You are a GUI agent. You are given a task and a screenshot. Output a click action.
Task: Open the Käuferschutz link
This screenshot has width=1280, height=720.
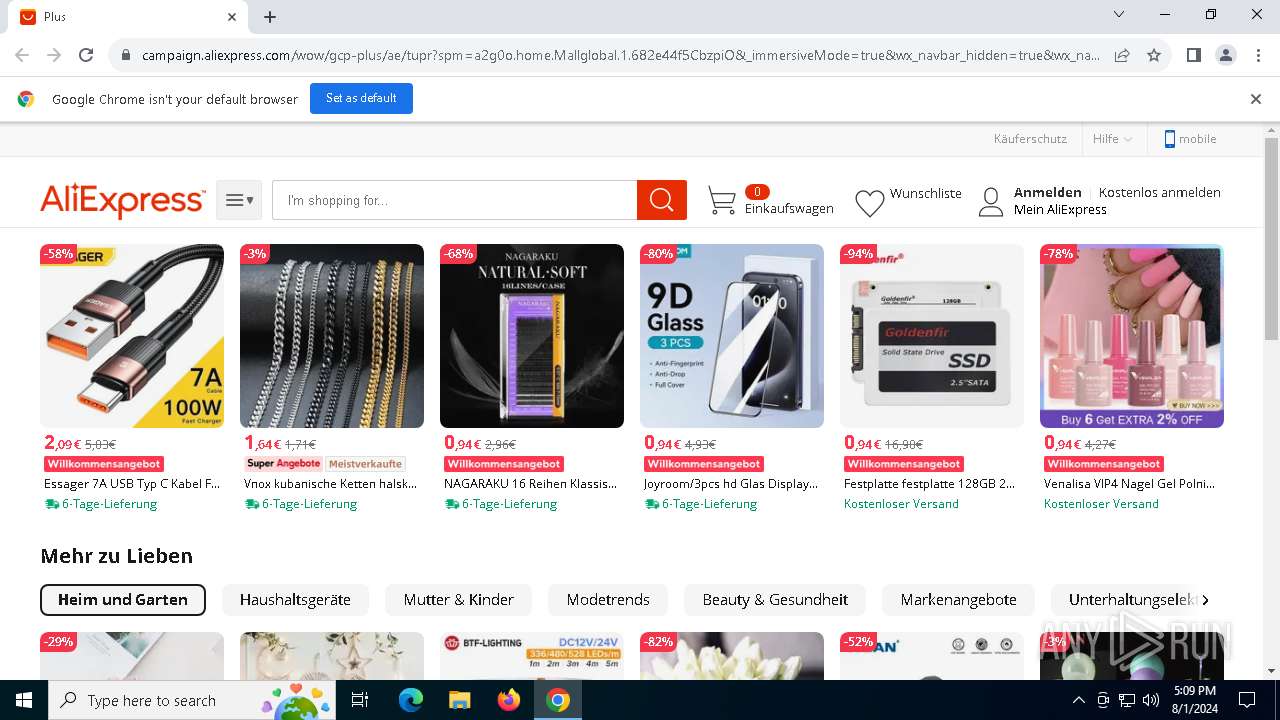pos(1030,139)
